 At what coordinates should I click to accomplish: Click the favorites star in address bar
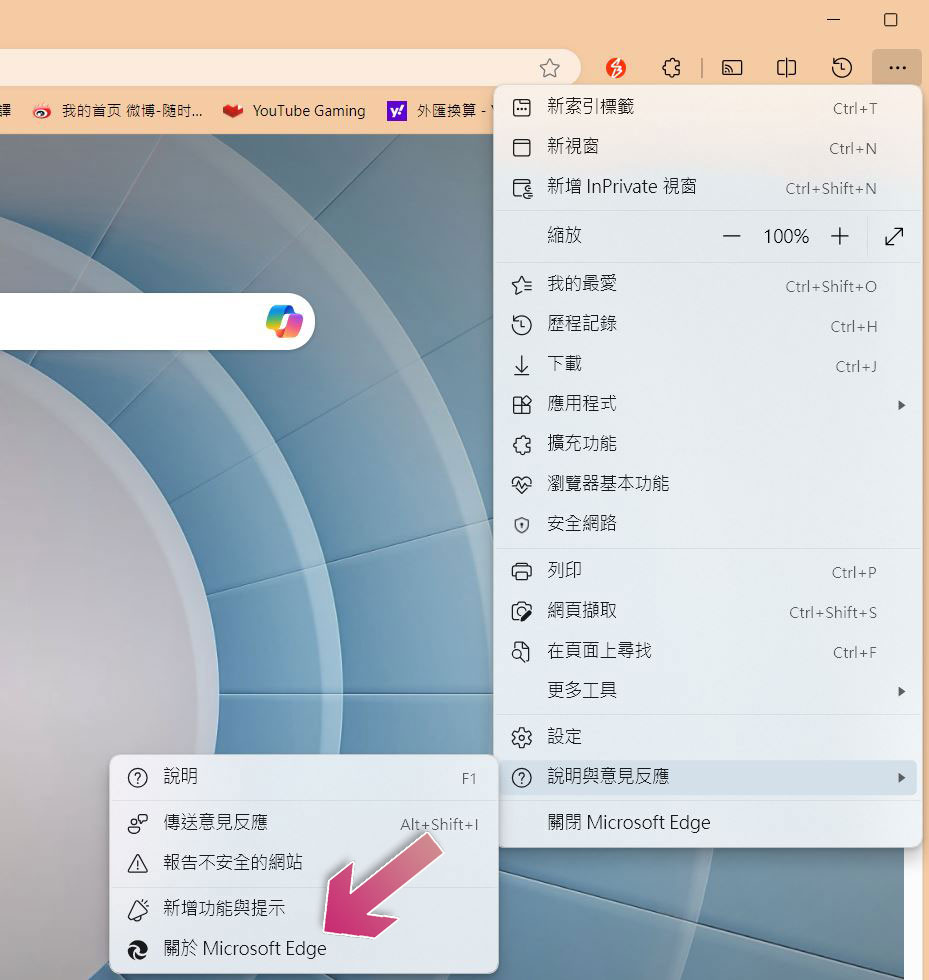pyautogui.click(x=549, y=68)
